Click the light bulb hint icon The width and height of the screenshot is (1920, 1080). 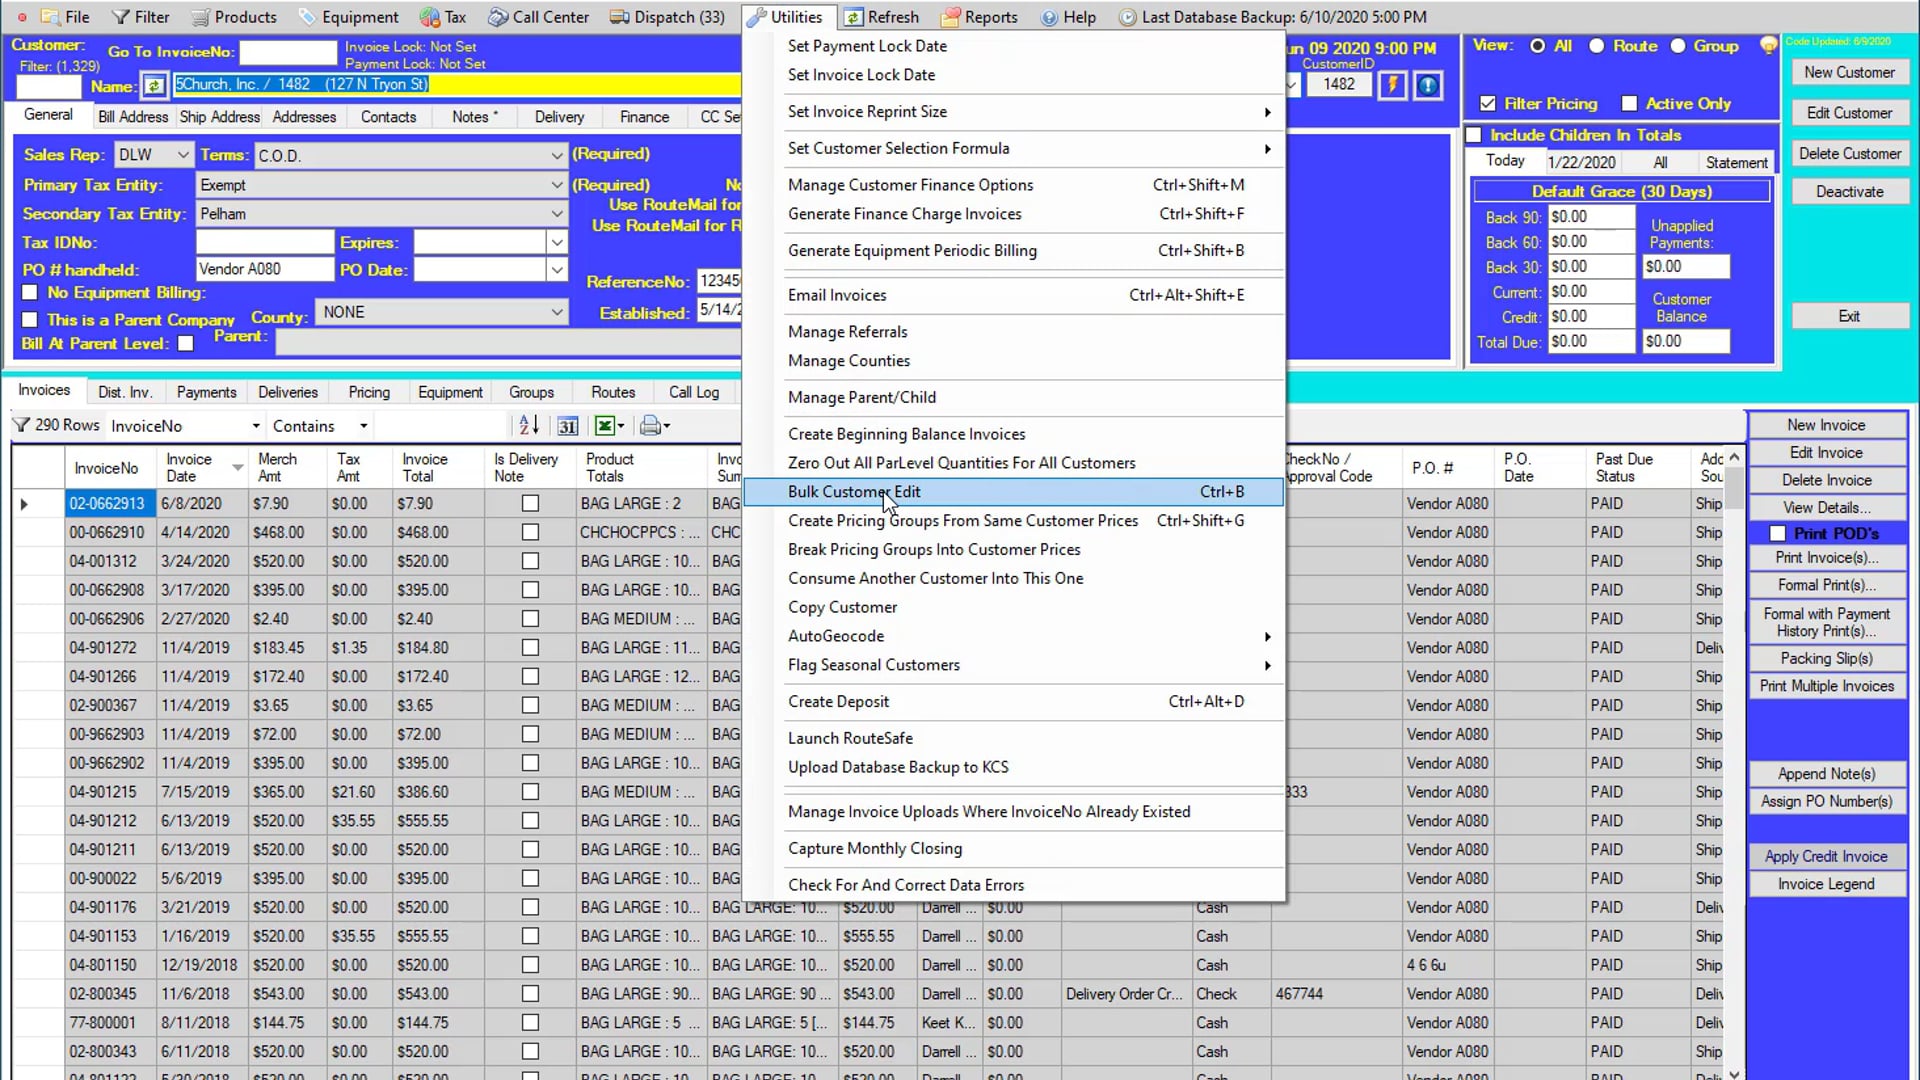click(x=1768, y=45)
